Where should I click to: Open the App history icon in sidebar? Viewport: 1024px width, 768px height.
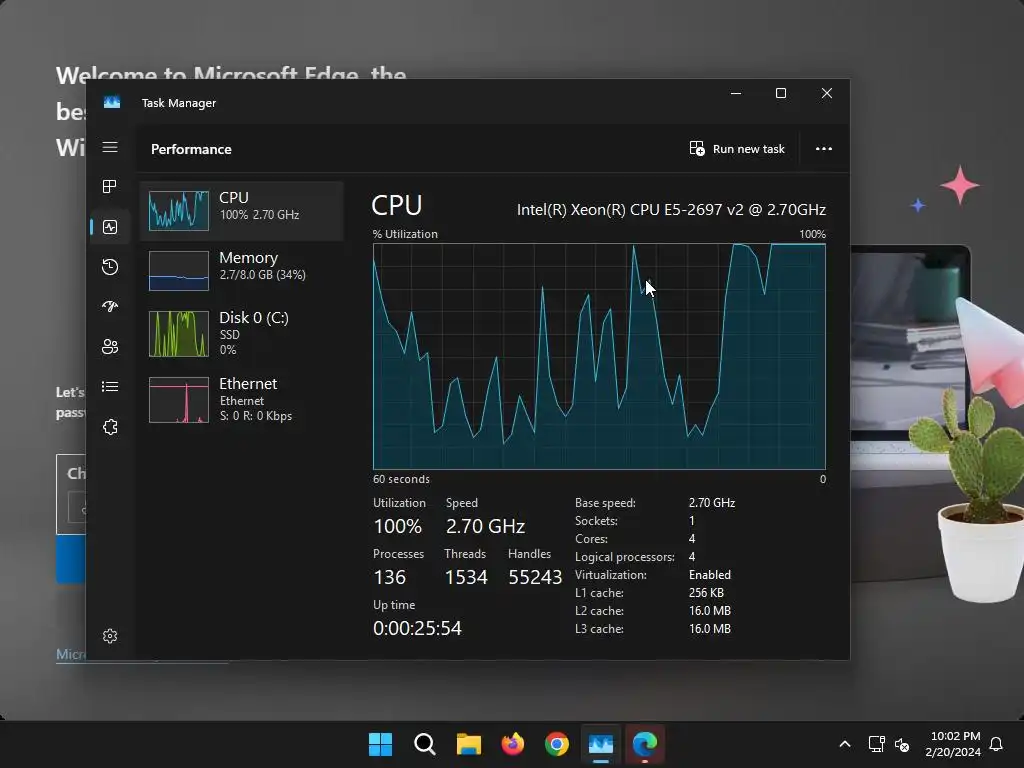110,266
